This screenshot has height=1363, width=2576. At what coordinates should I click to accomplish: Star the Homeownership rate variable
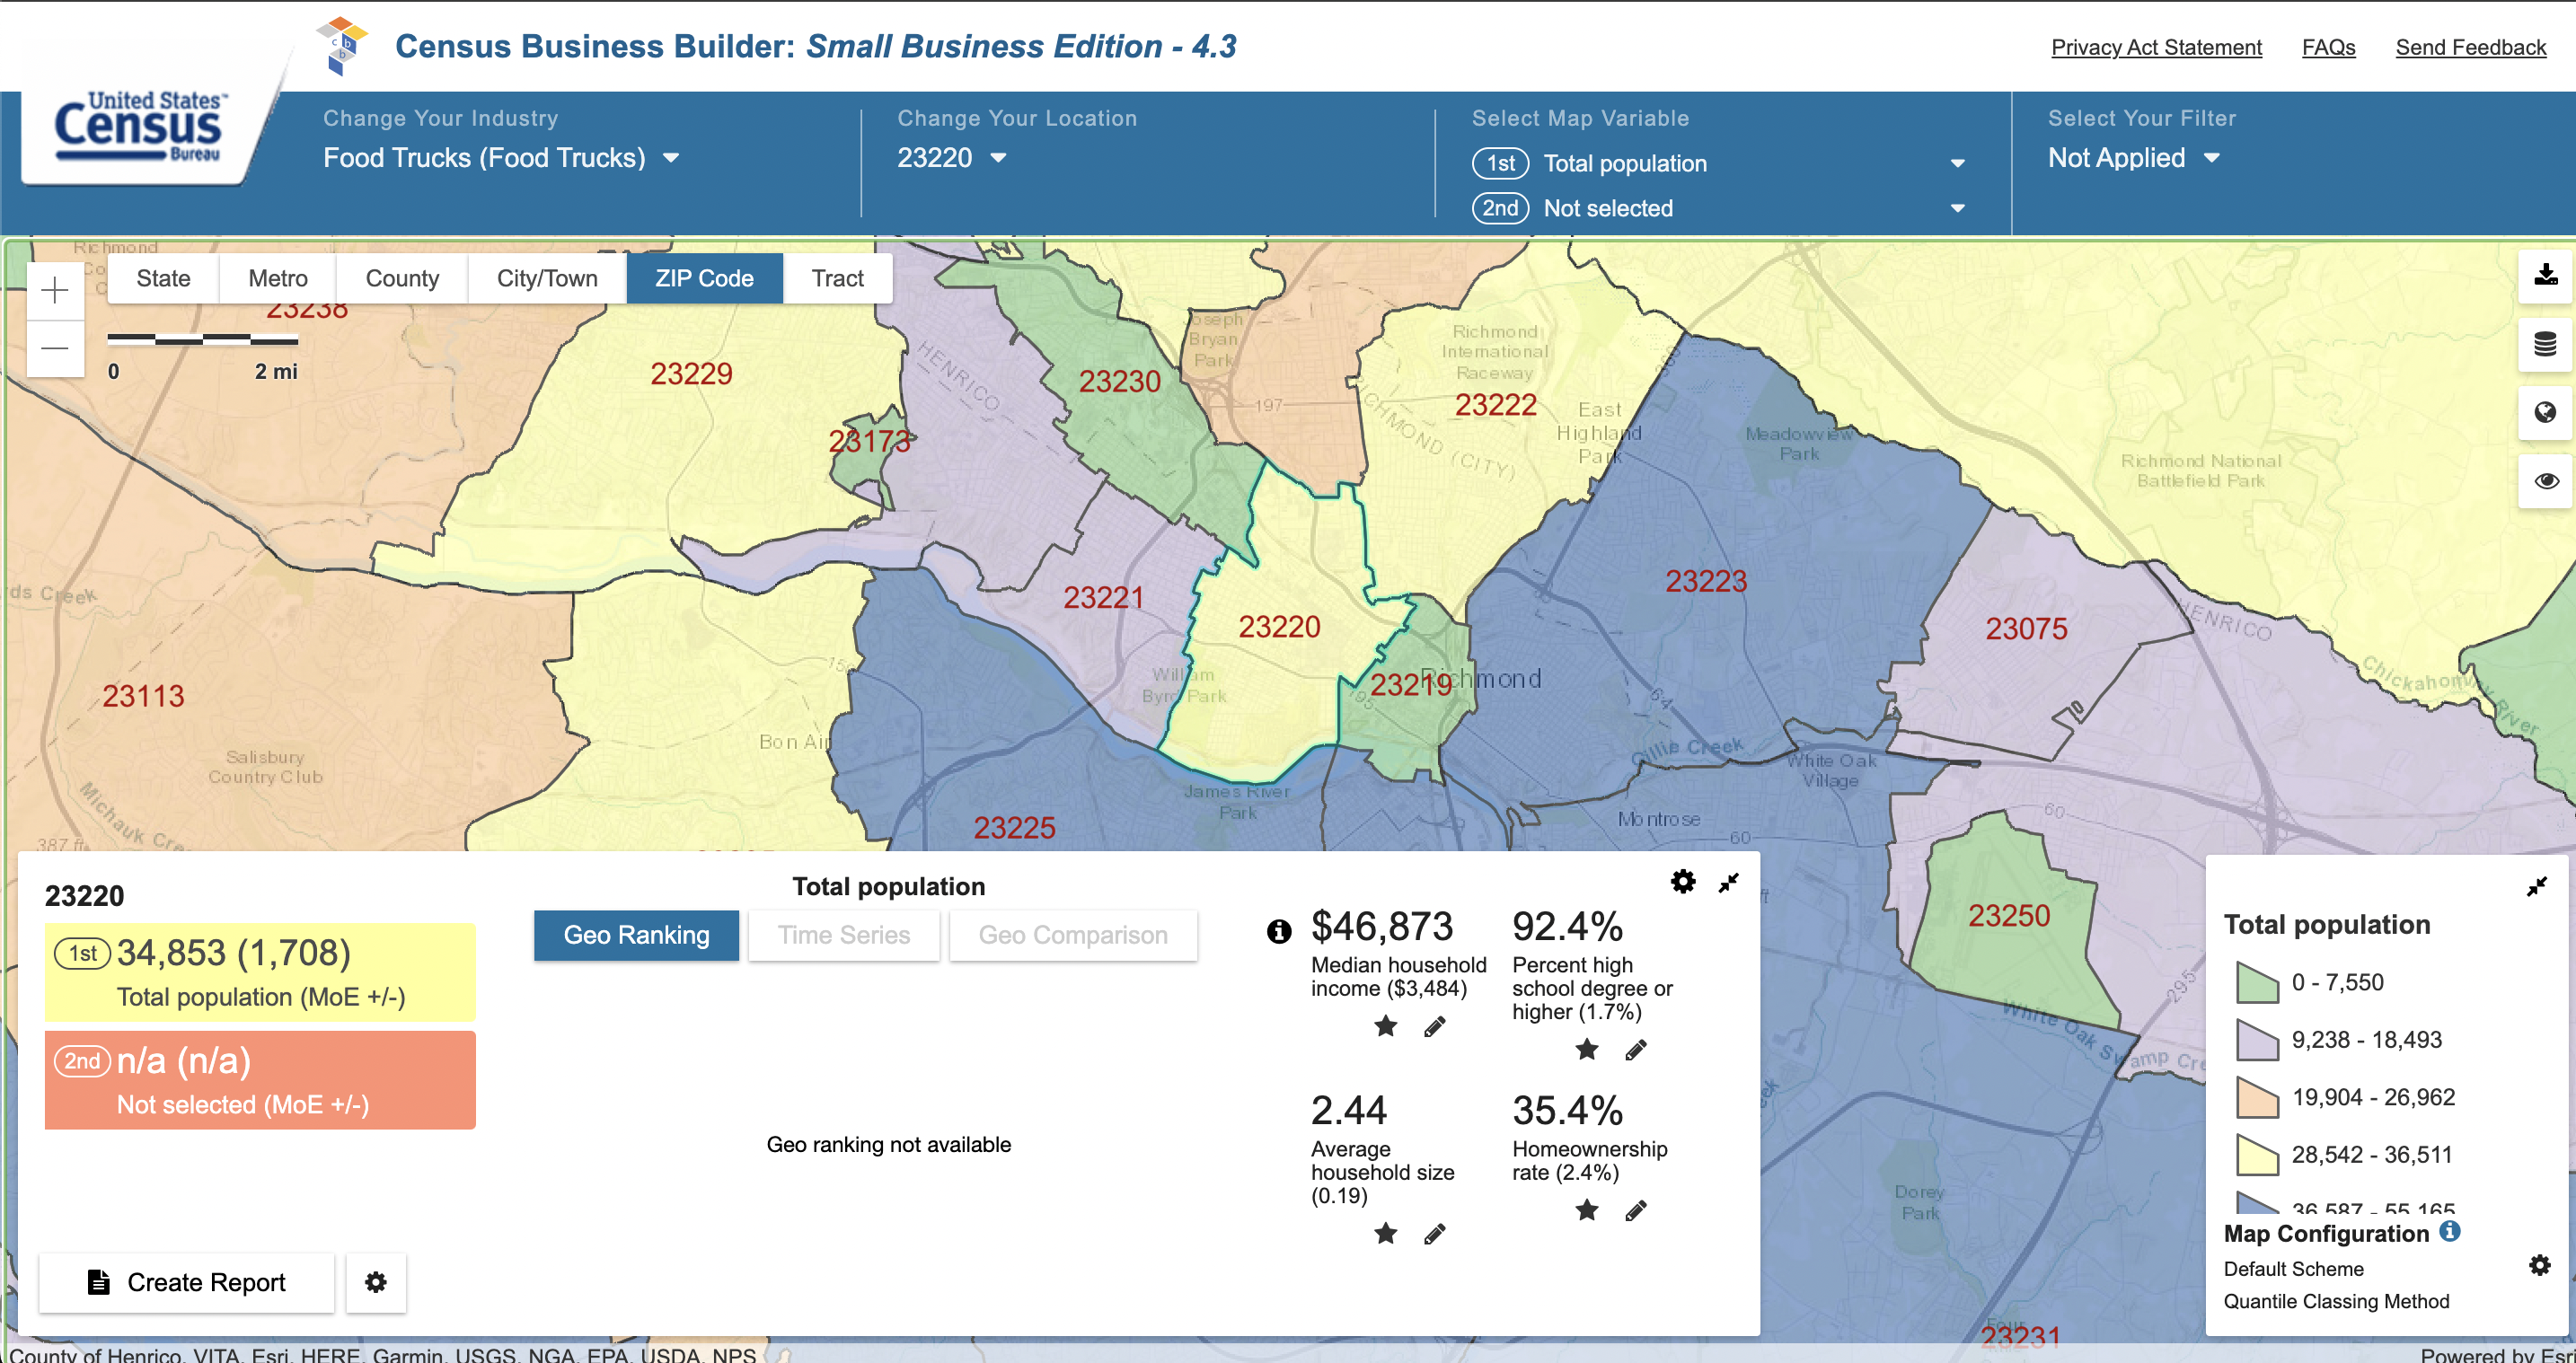pos(1587,1210)
